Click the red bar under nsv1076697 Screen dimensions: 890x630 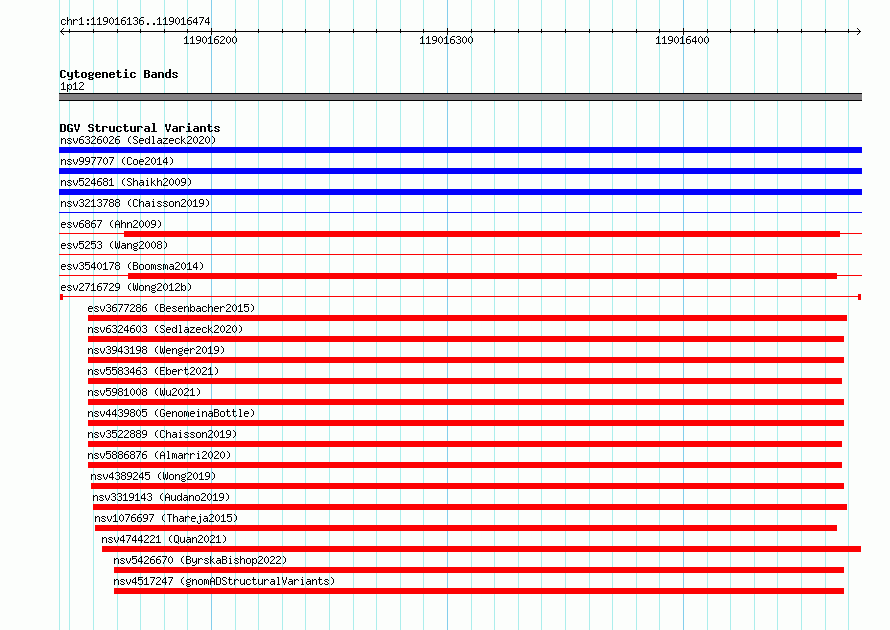pyautogui.click(x=466, y=528)
